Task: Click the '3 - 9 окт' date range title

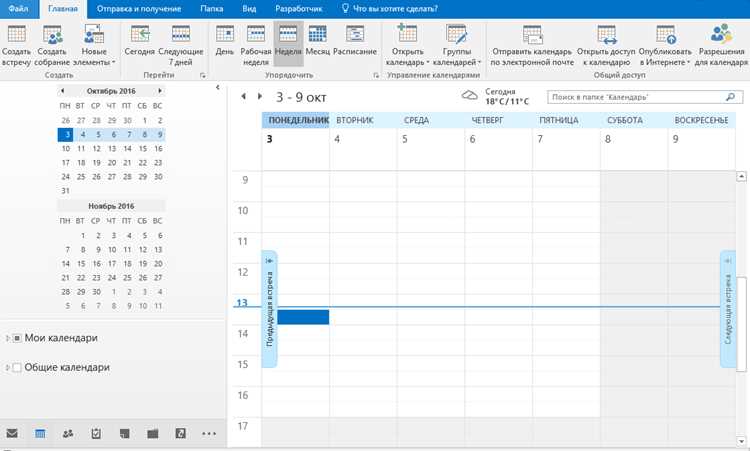Action: 301,97
